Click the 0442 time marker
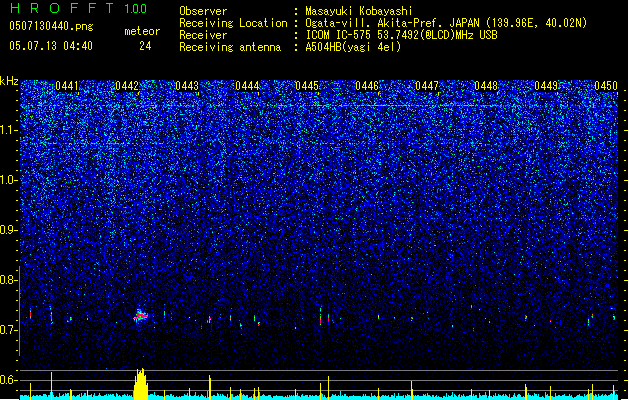The height and width of the screenshot is (400, 629). (127, 86)
